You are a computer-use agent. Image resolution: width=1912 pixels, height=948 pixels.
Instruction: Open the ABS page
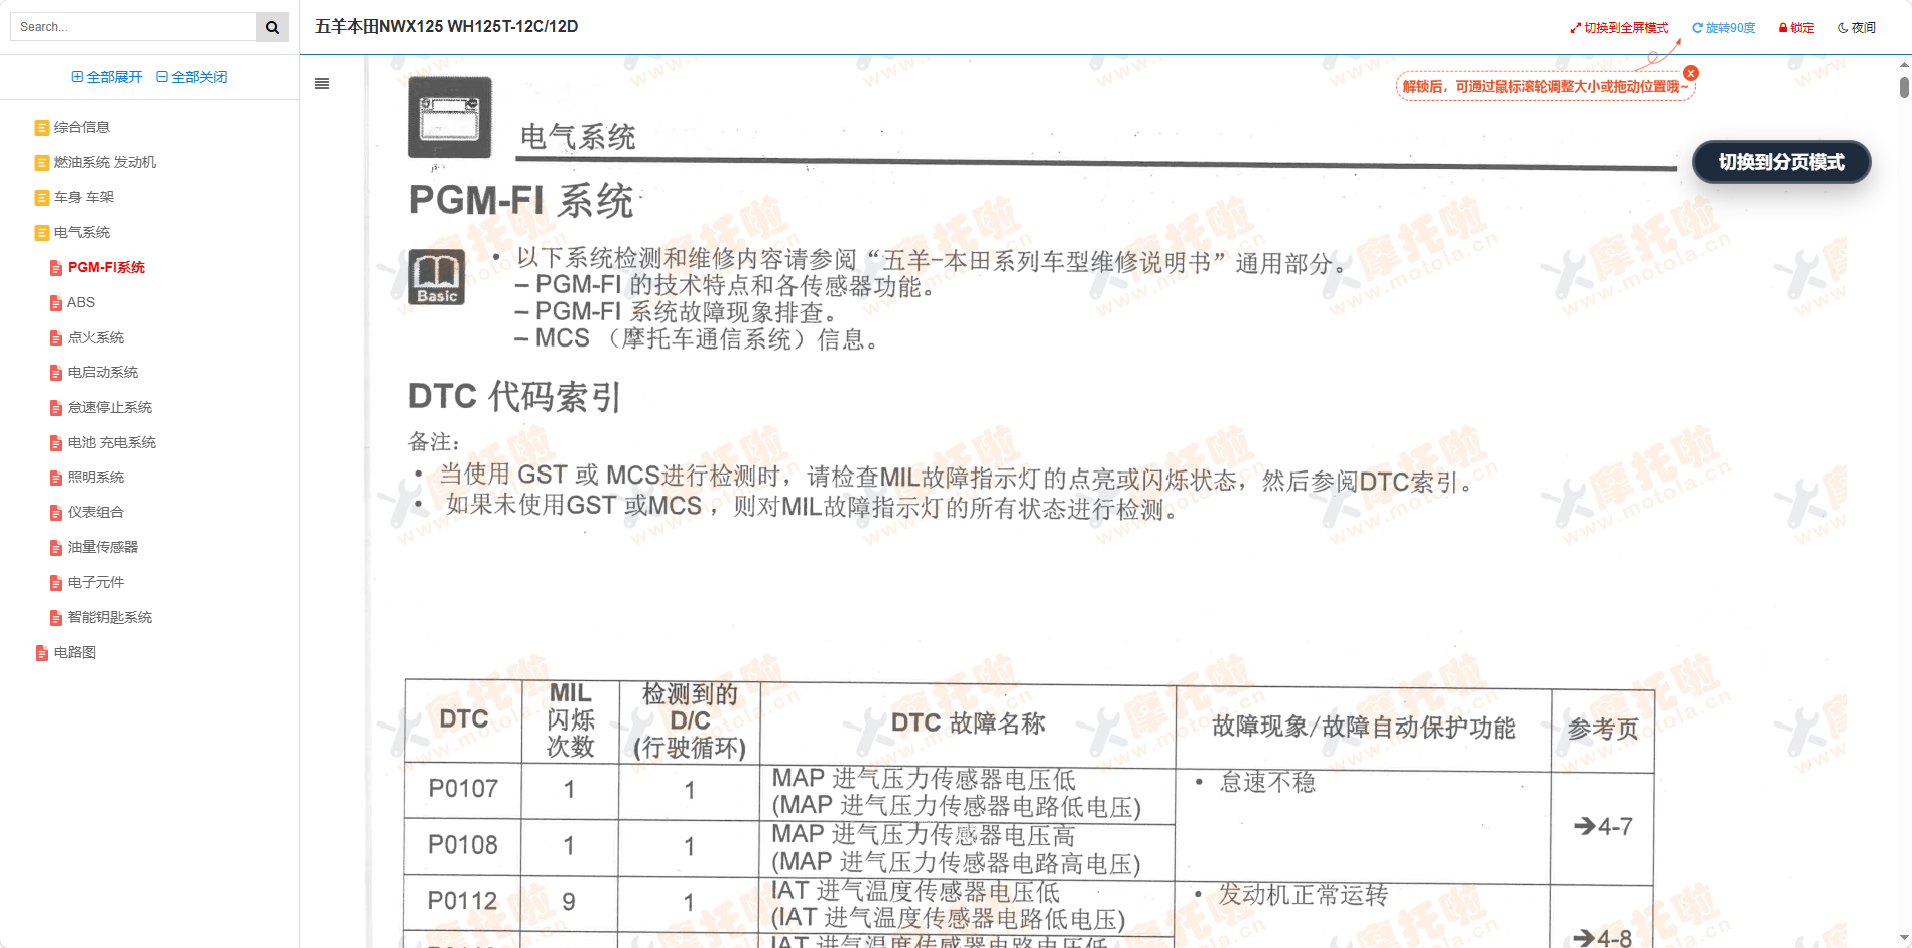pos(81,302)
